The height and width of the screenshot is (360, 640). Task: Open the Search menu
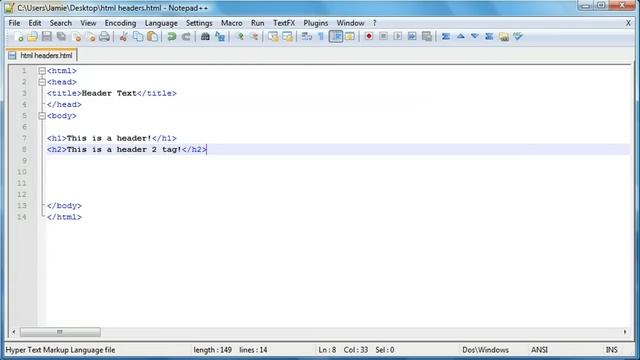pyautogui.click(x=61, y=23)
